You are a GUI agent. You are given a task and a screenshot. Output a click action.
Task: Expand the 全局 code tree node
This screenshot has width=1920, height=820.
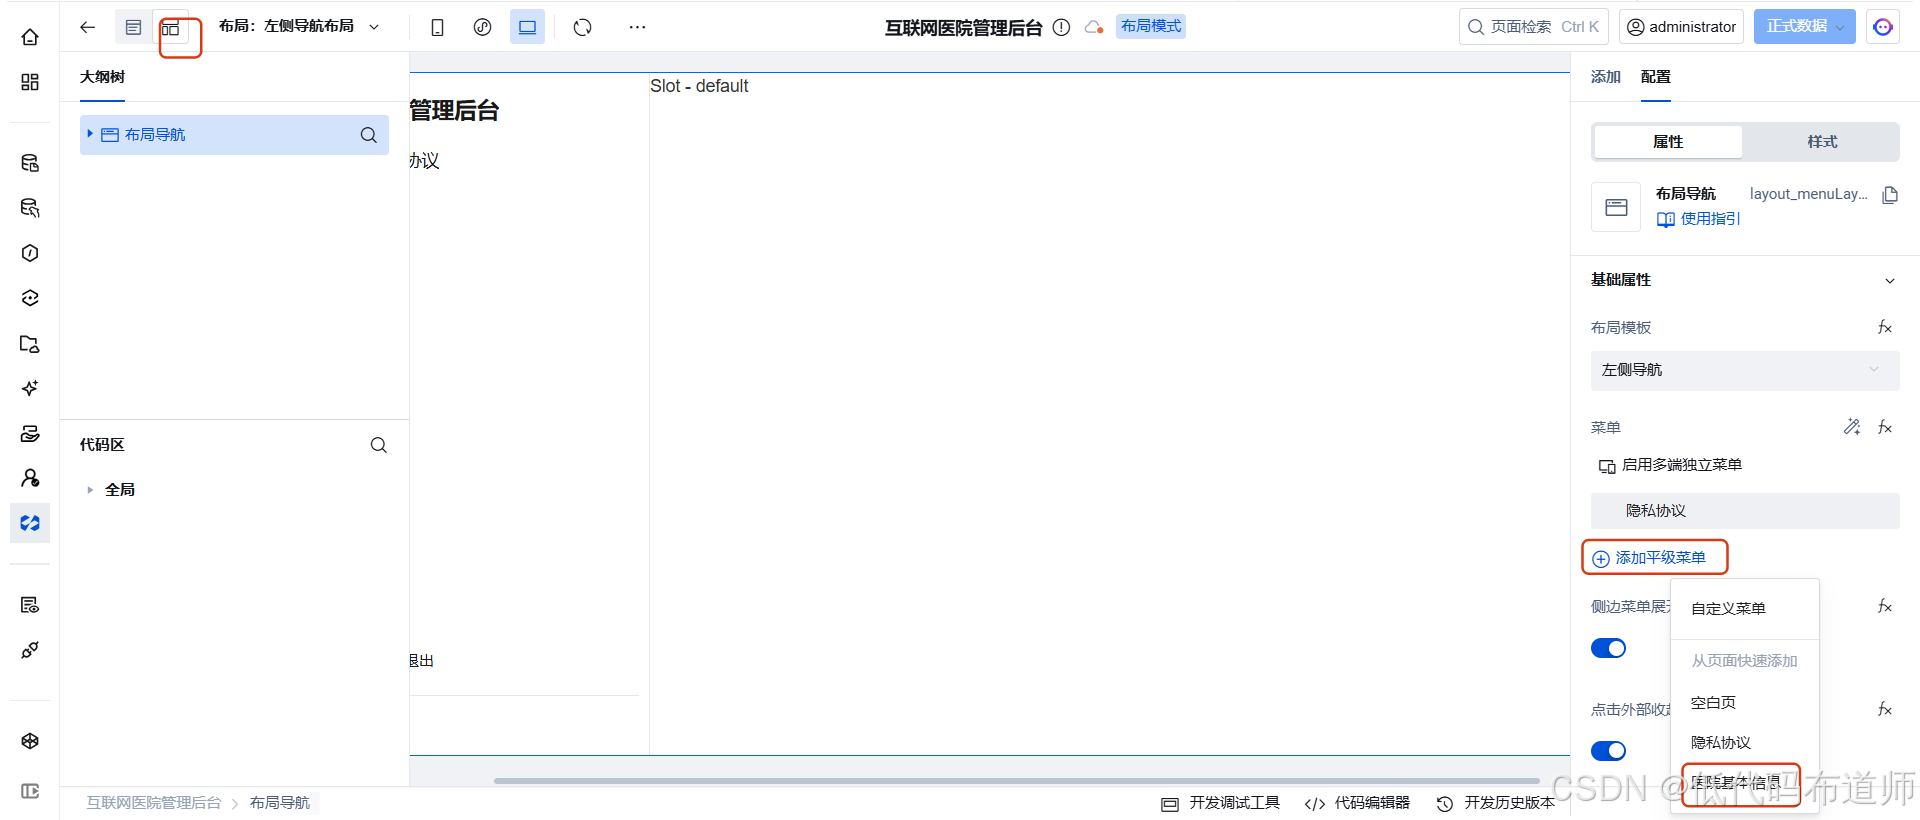(x=90, y=490)
